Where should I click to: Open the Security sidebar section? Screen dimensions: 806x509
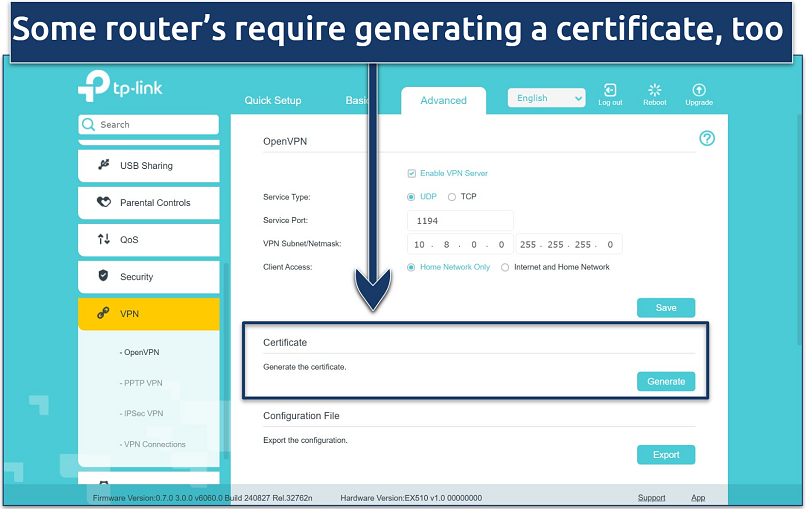tap(148, 277)
